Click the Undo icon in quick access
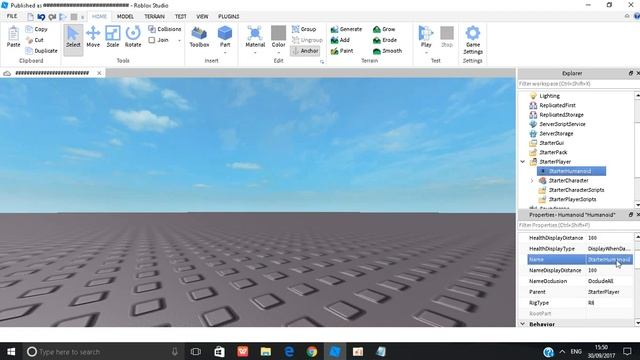The width and height of the screenshot is (640, 360). pos(41,17)
